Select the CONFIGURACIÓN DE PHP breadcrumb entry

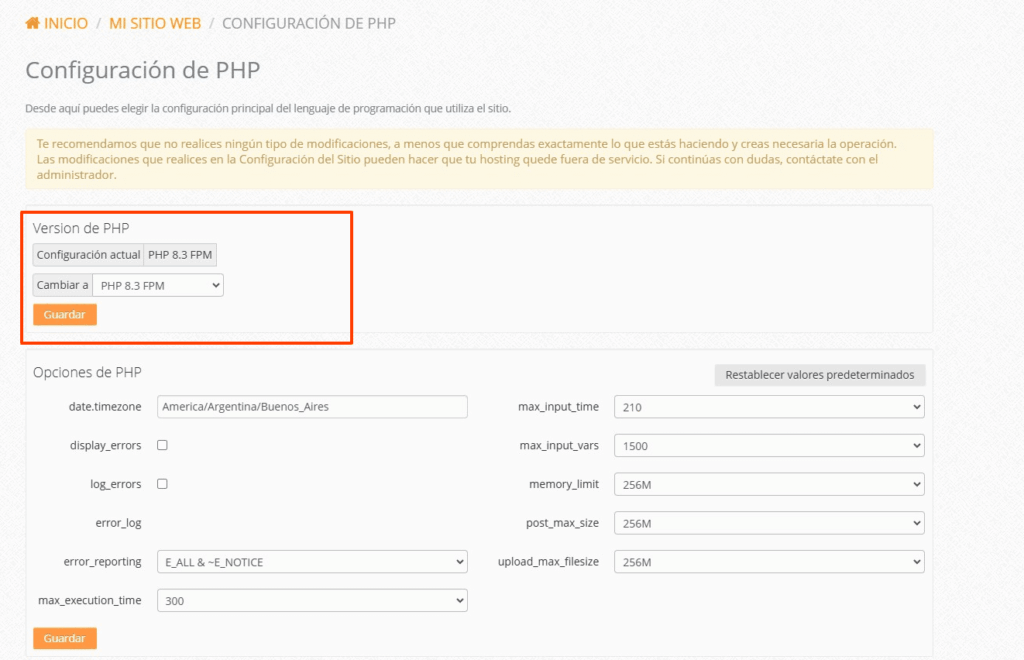click(x=308, y=22)
